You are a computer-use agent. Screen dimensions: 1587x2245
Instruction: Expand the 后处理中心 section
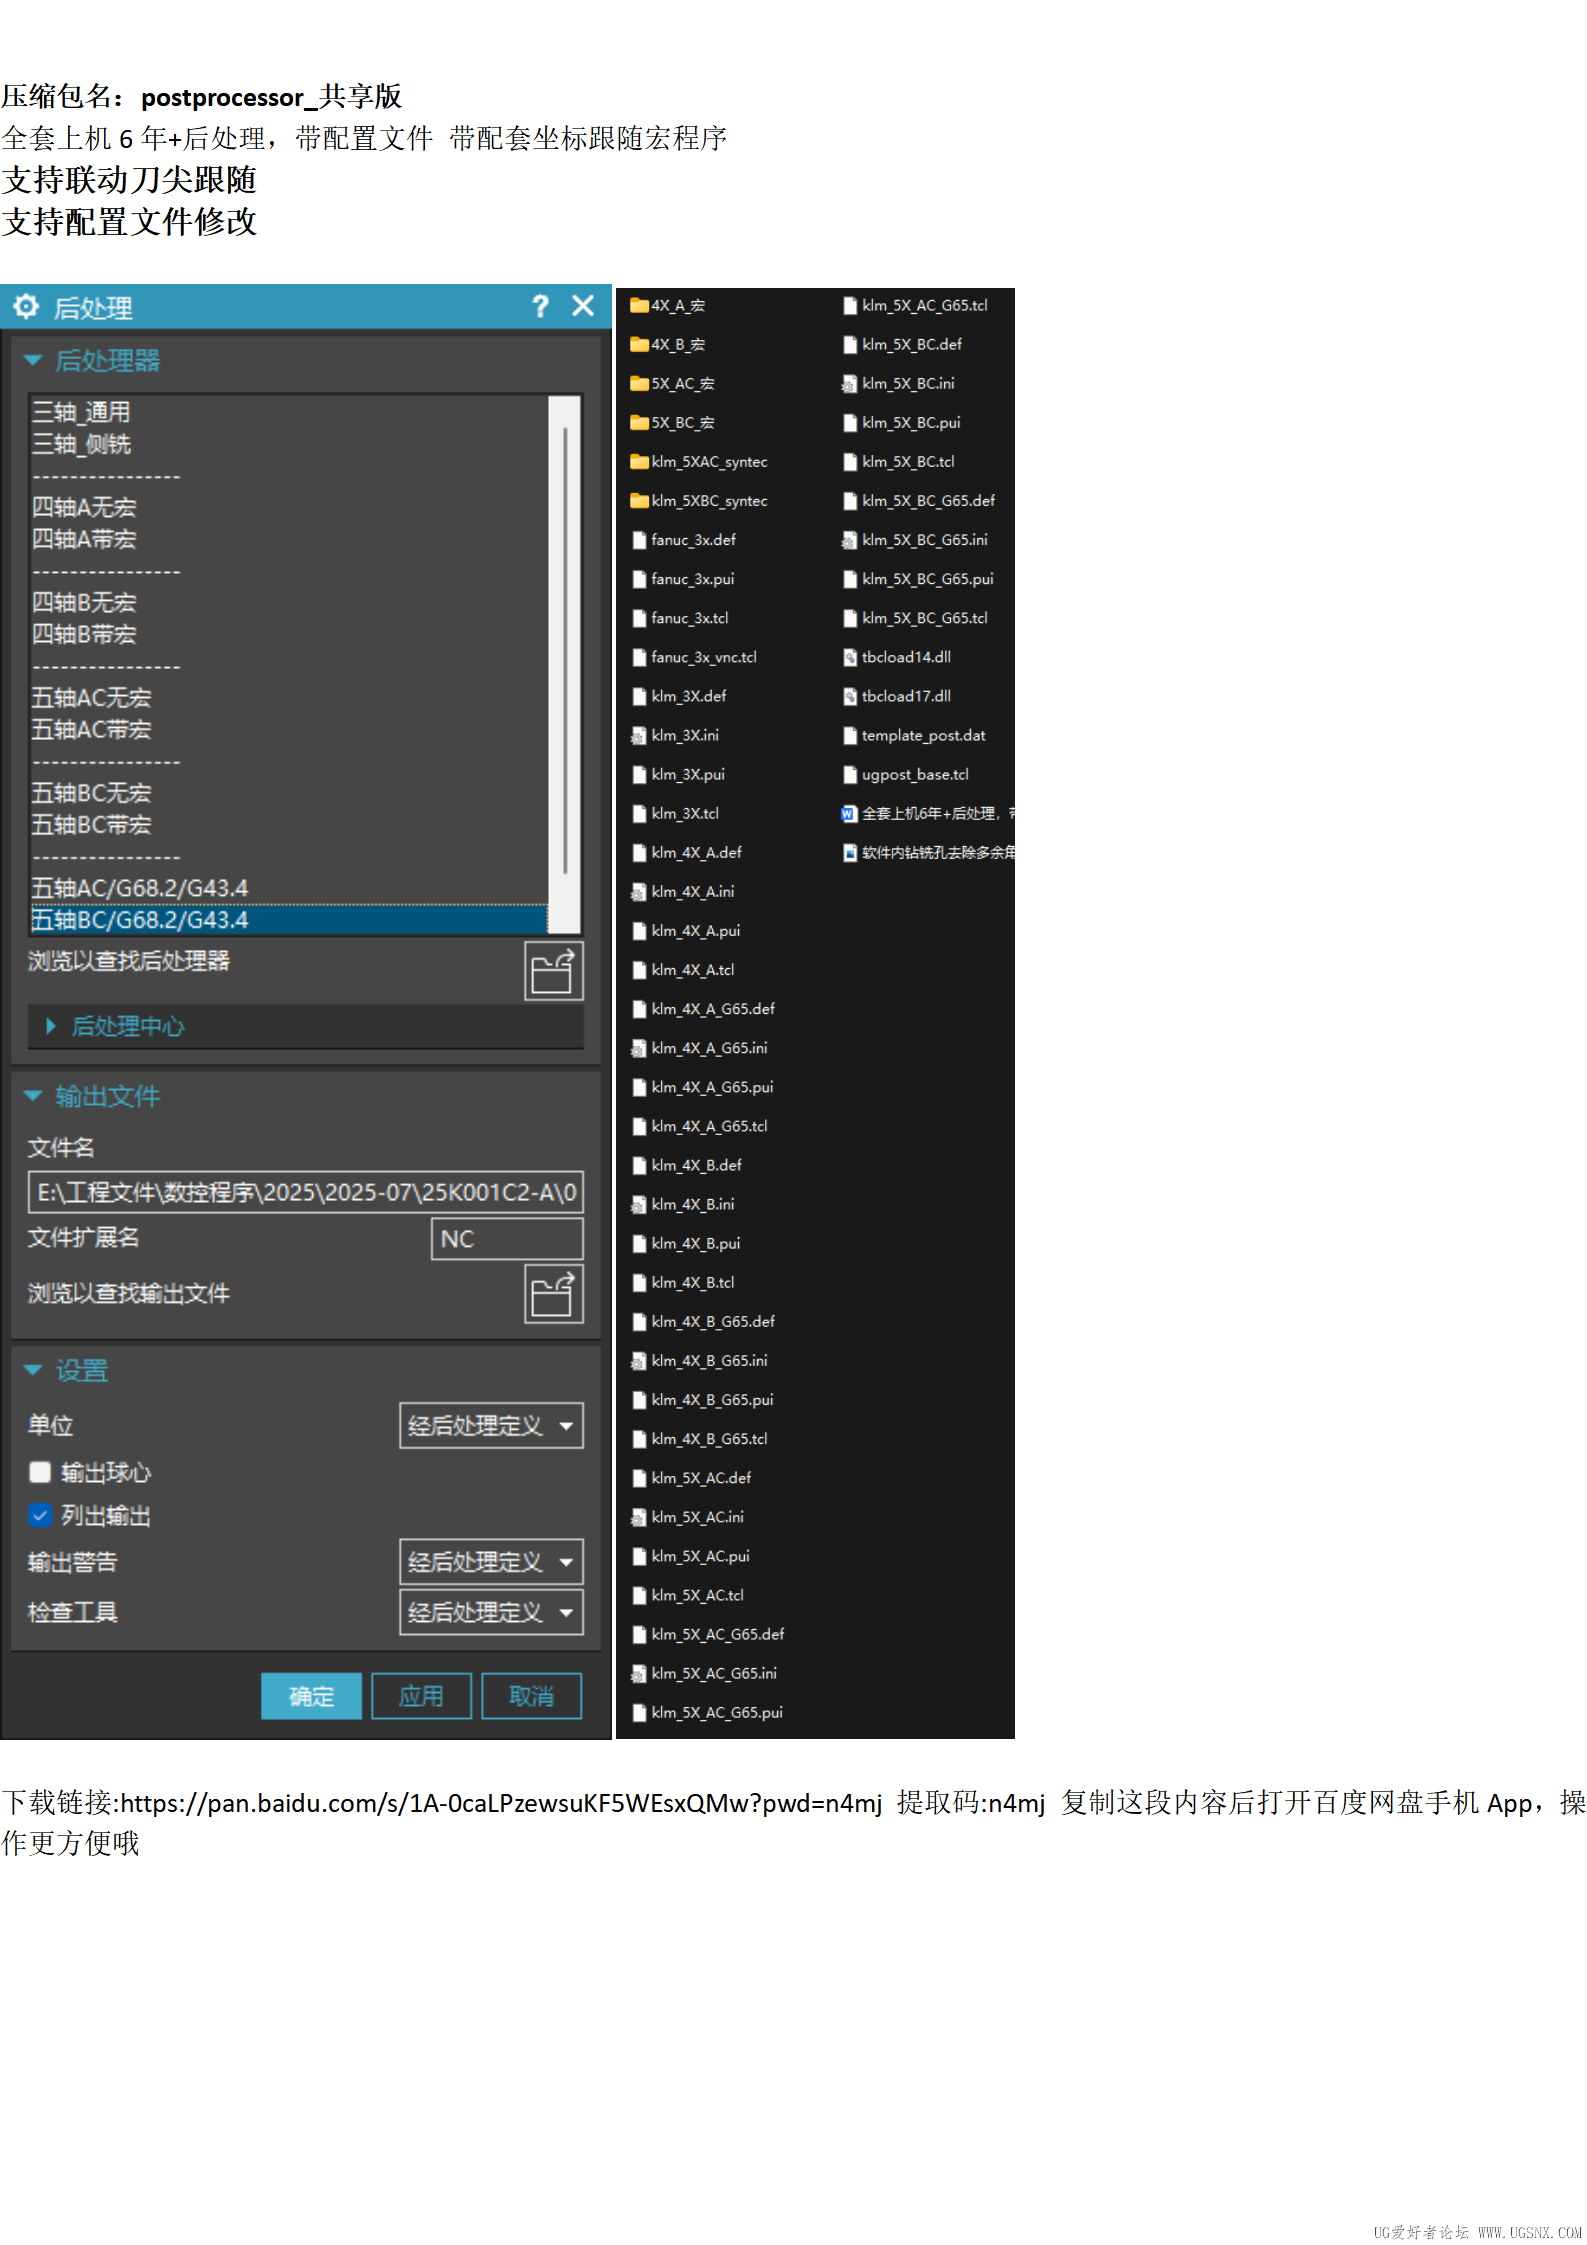[x=51, y=1027]
